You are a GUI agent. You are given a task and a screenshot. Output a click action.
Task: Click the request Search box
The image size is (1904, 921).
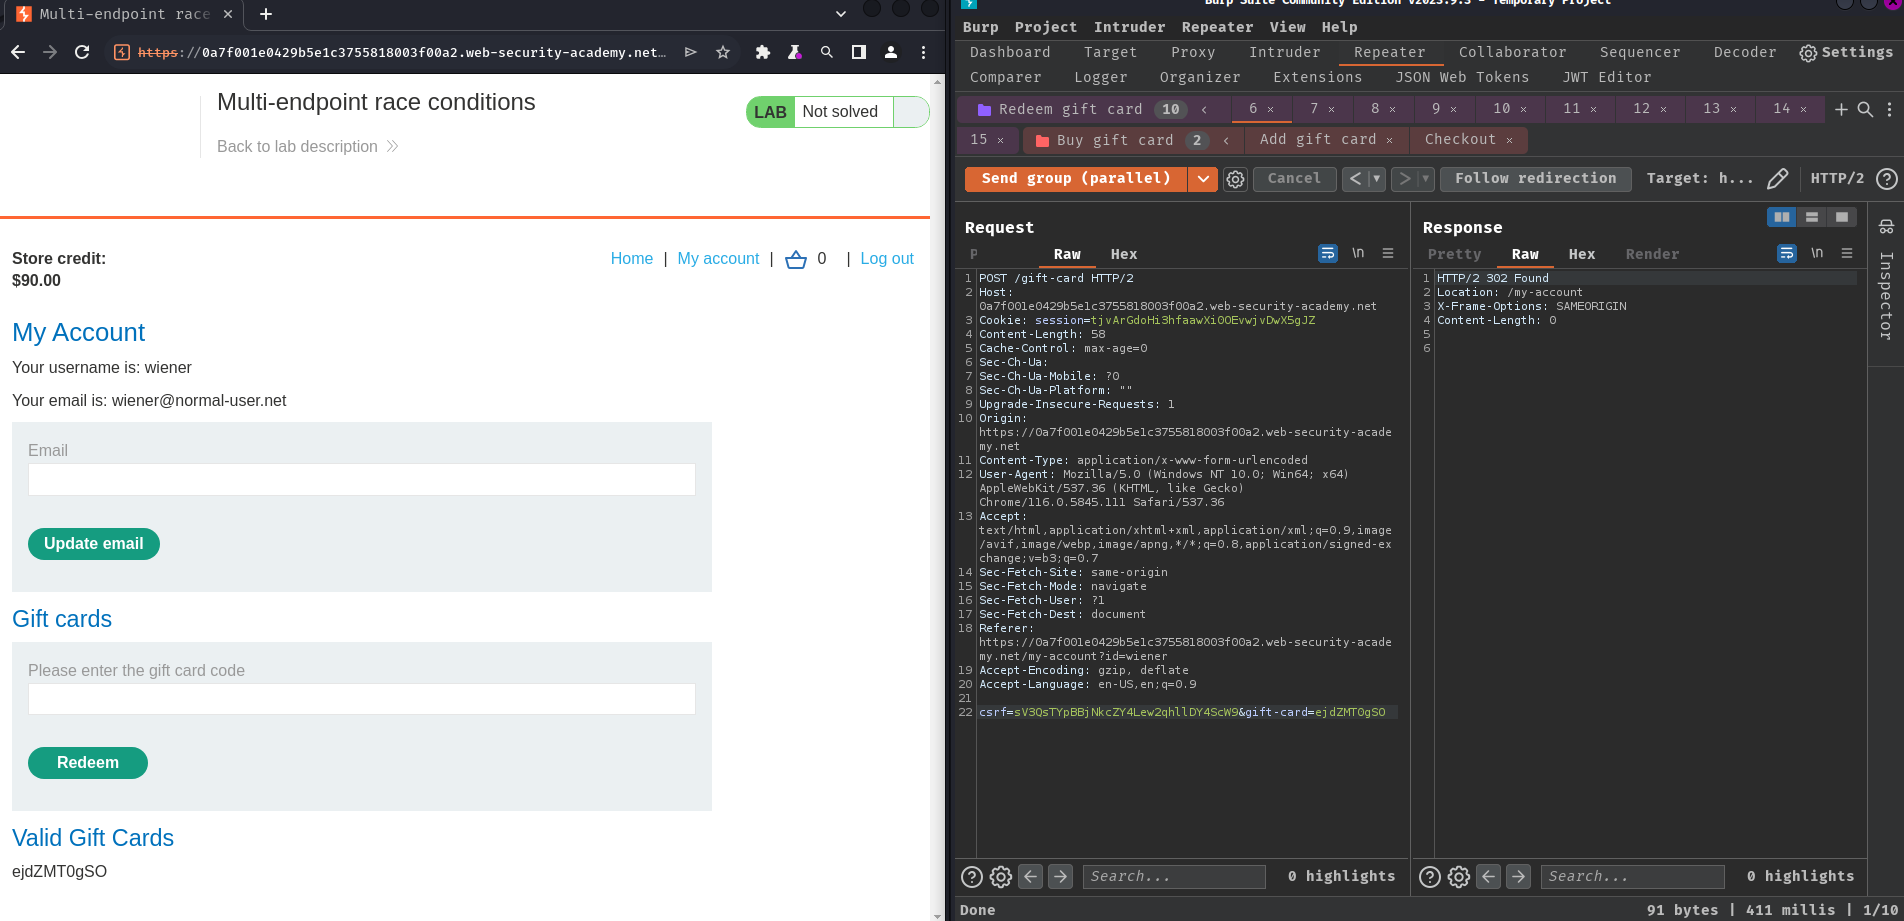(x=1174, y=877)
